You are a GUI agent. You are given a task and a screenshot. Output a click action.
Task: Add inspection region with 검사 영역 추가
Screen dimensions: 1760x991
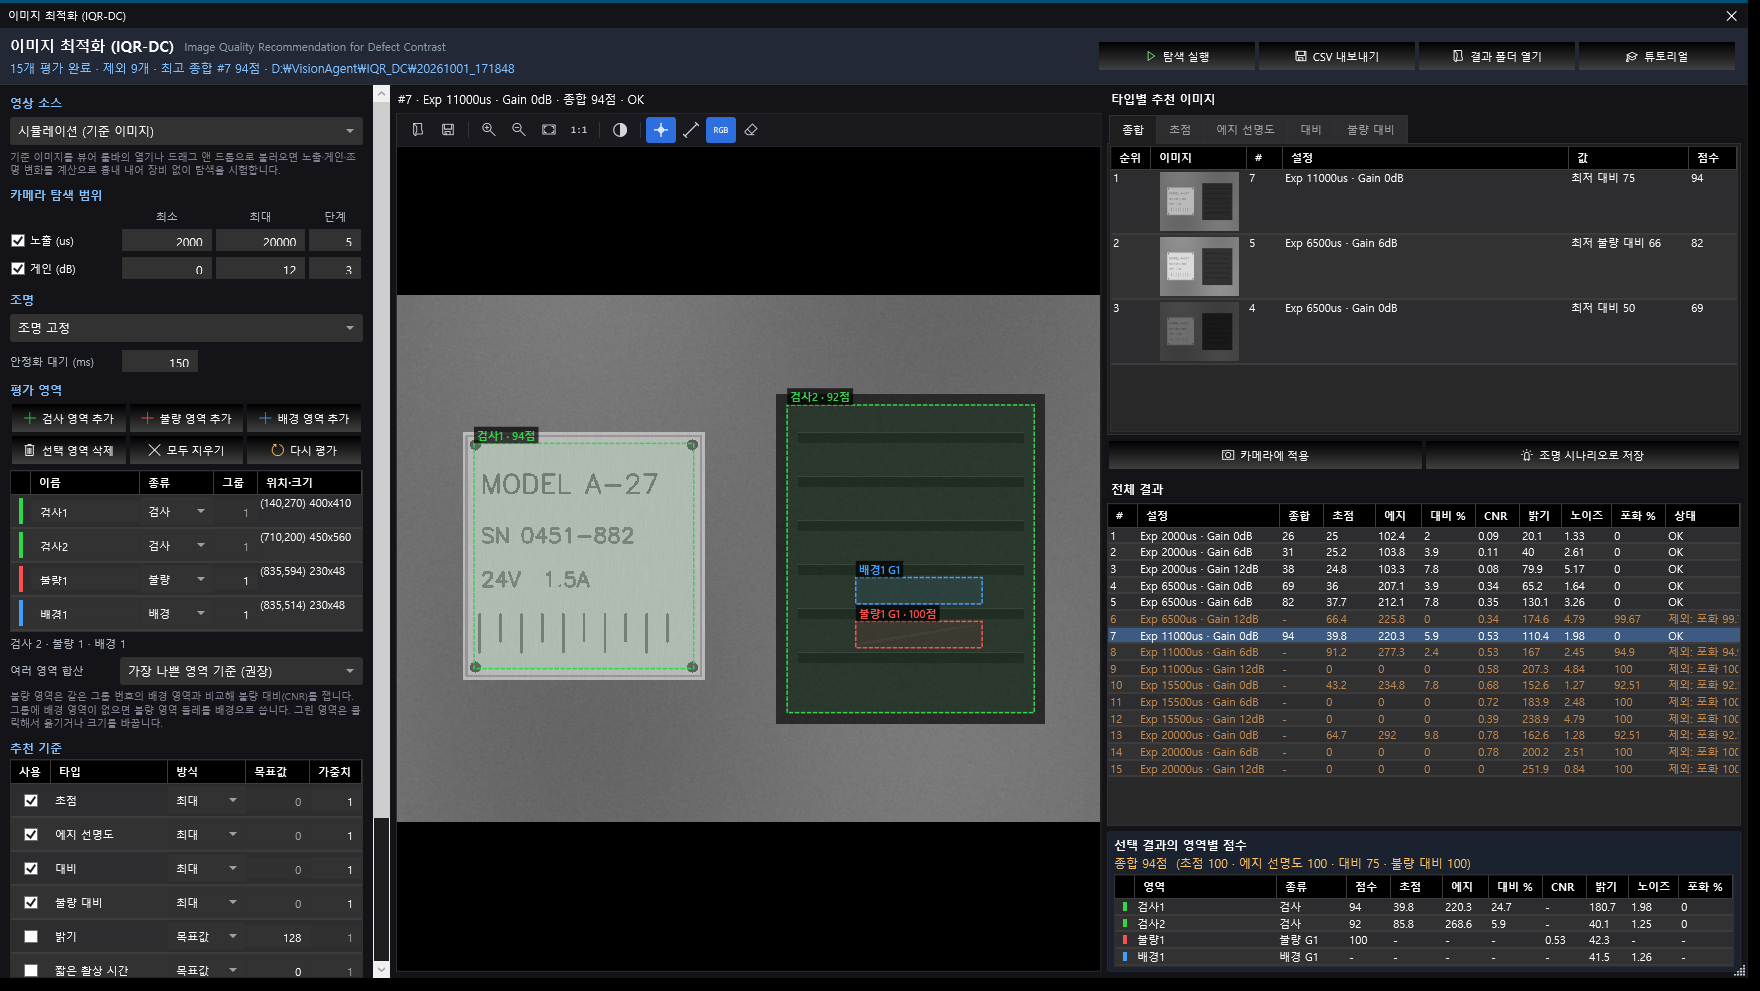[x=69, y=419]
